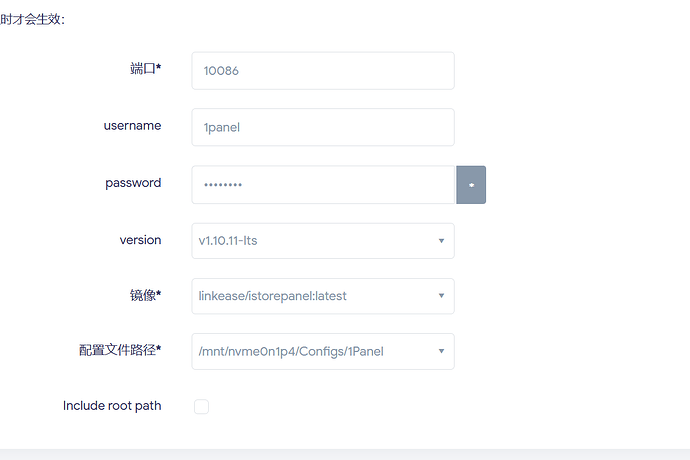Click the 配置文件路径 field label
Screen dimensions: 690x460
pyautogui.click(x=120, y=350)
